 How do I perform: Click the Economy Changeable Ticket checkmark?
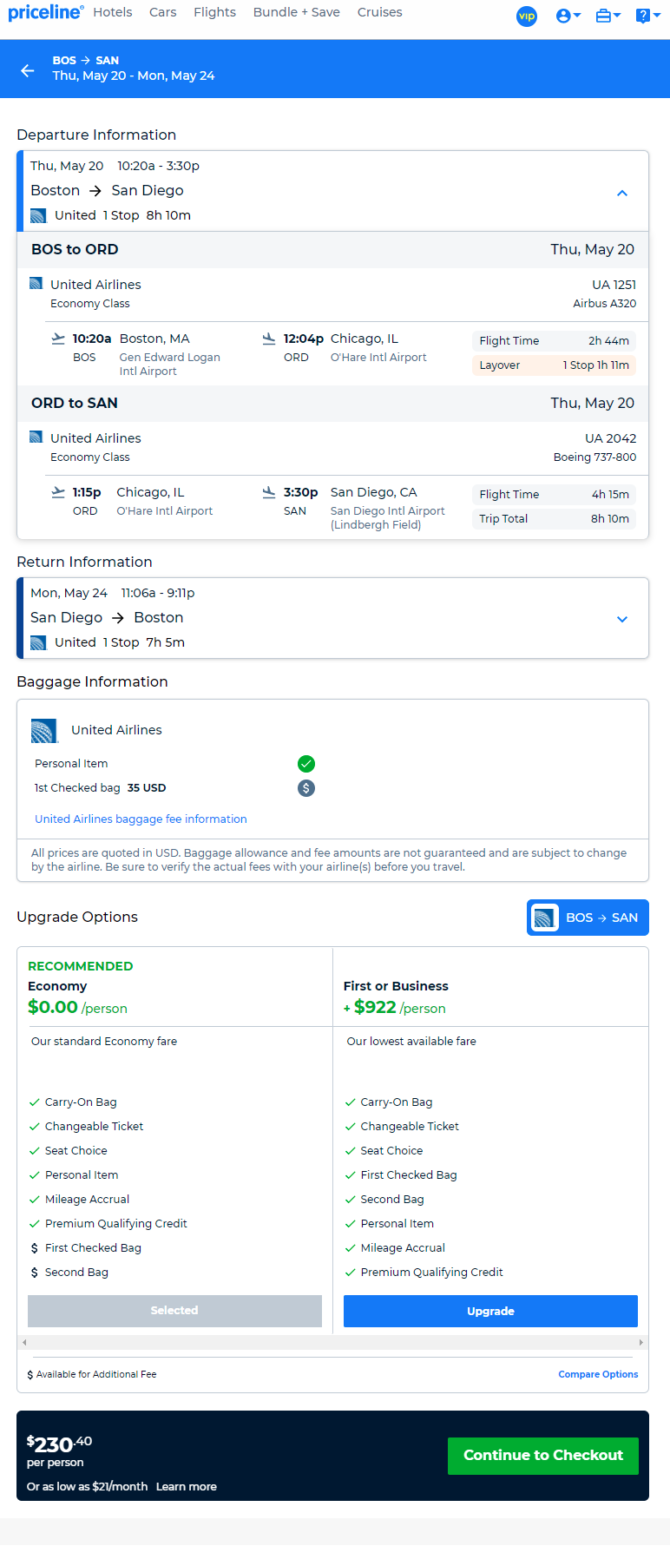pyautogui.click(x=34, y=1127)
